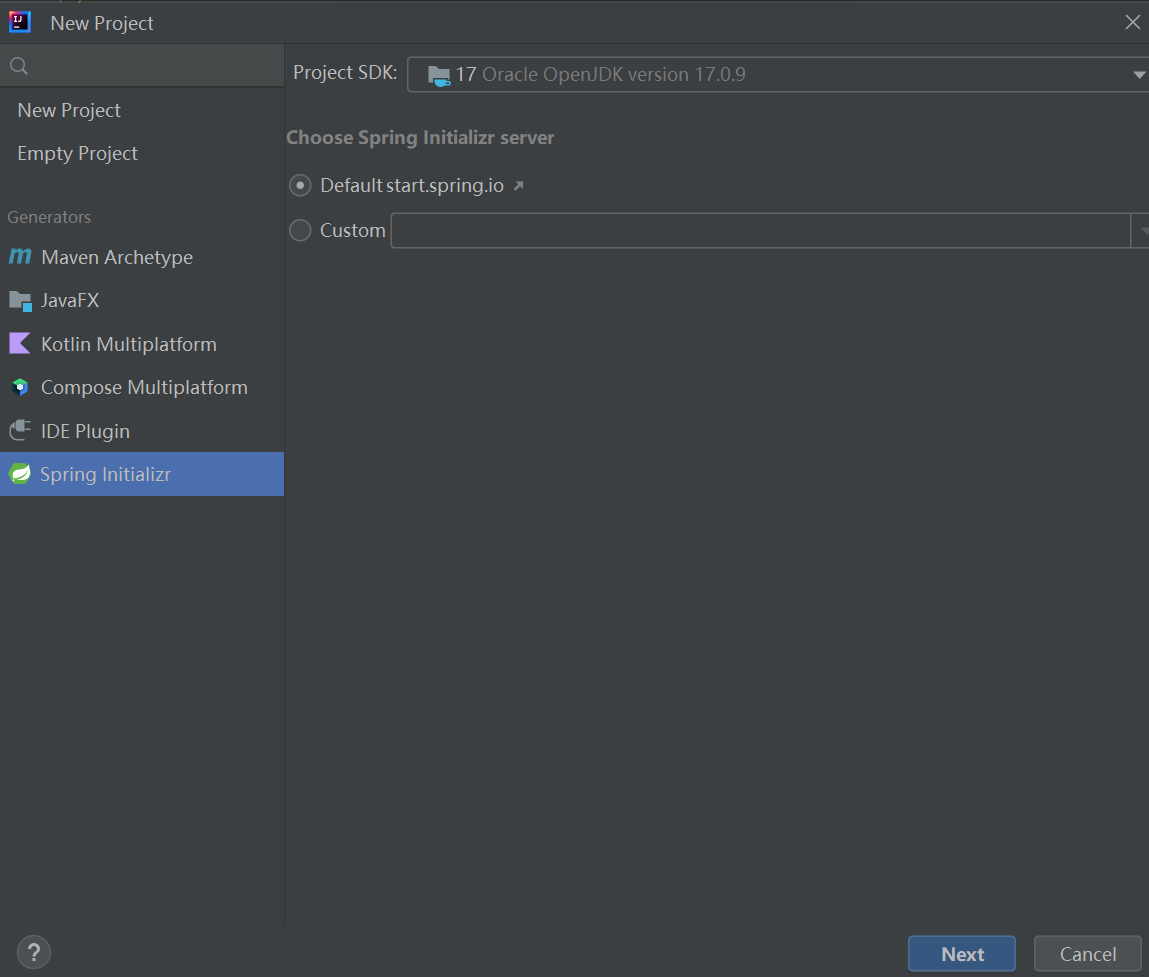The height and width of the screenshot is (977, 1149).
Task: Click the IntelliJ IDEA logo icon
Action: pos(20,22)
